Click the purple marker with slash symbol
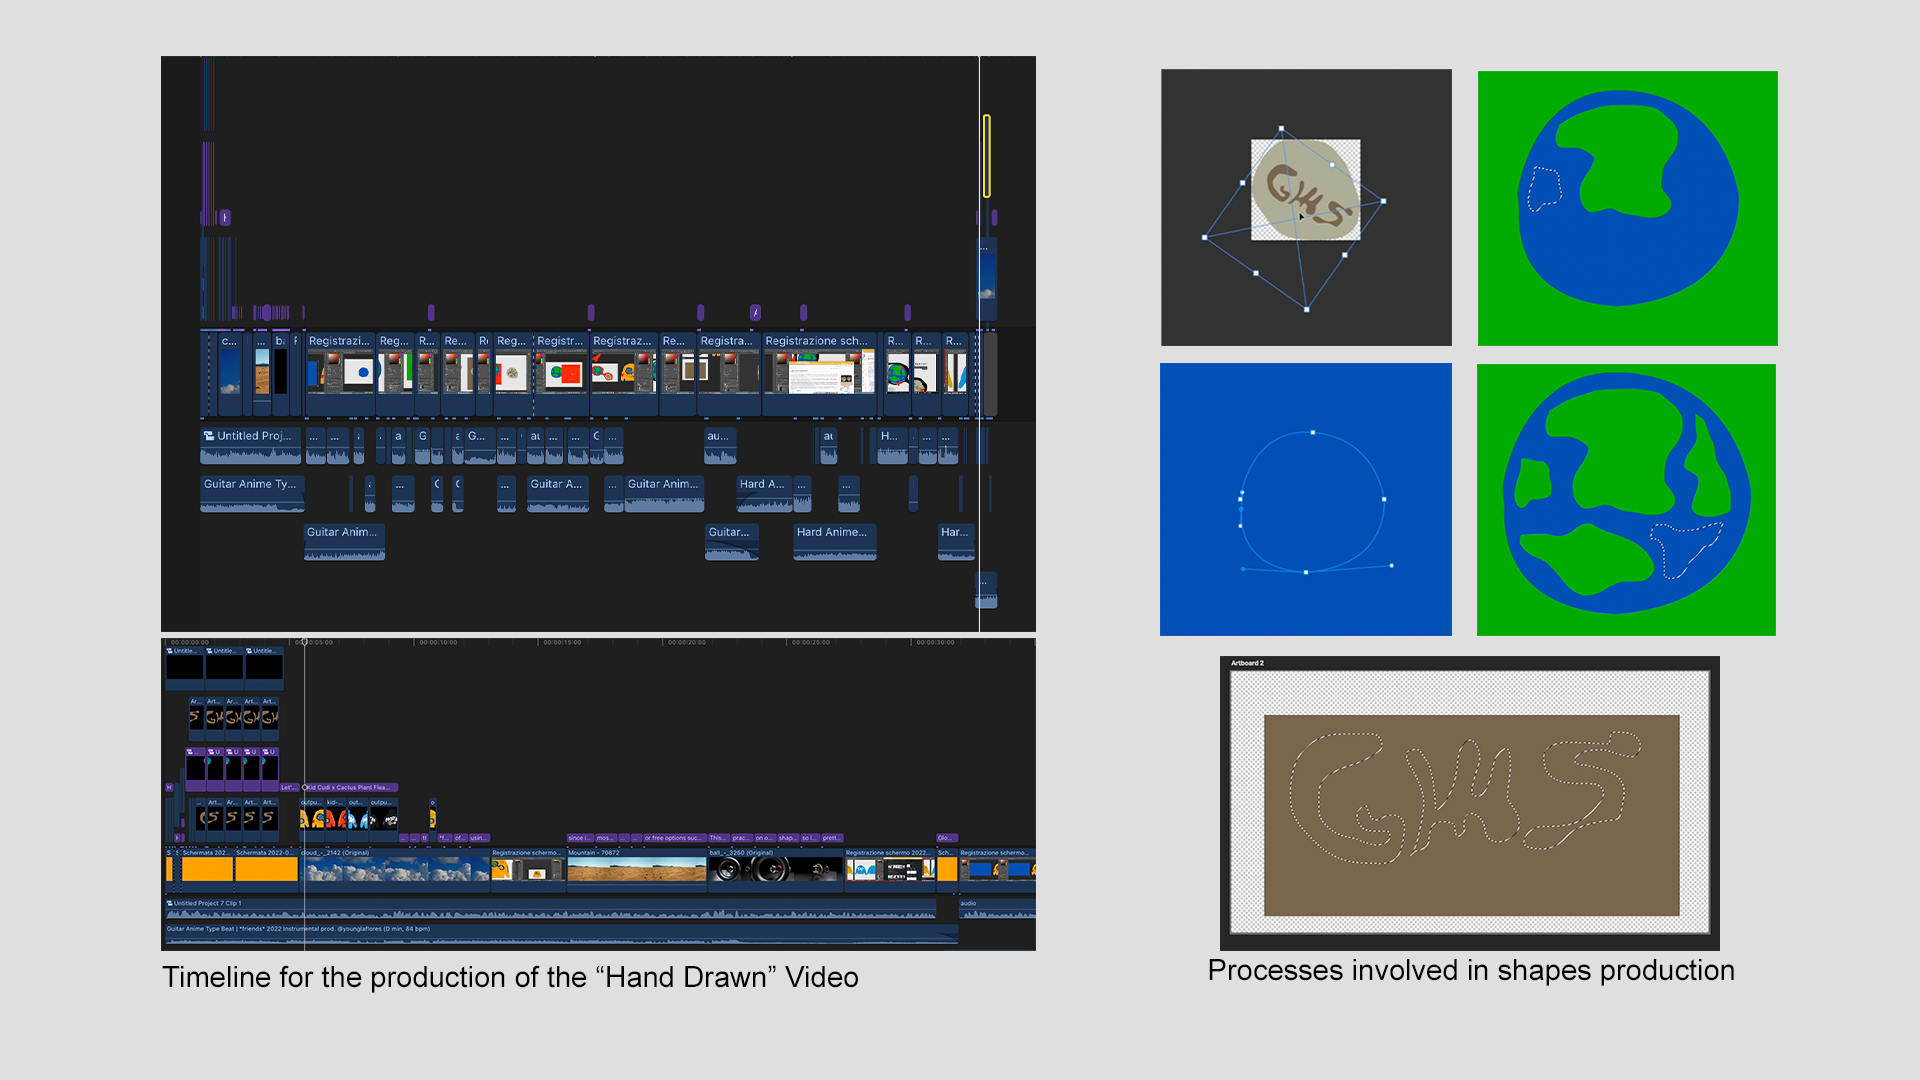 point(755,312)
